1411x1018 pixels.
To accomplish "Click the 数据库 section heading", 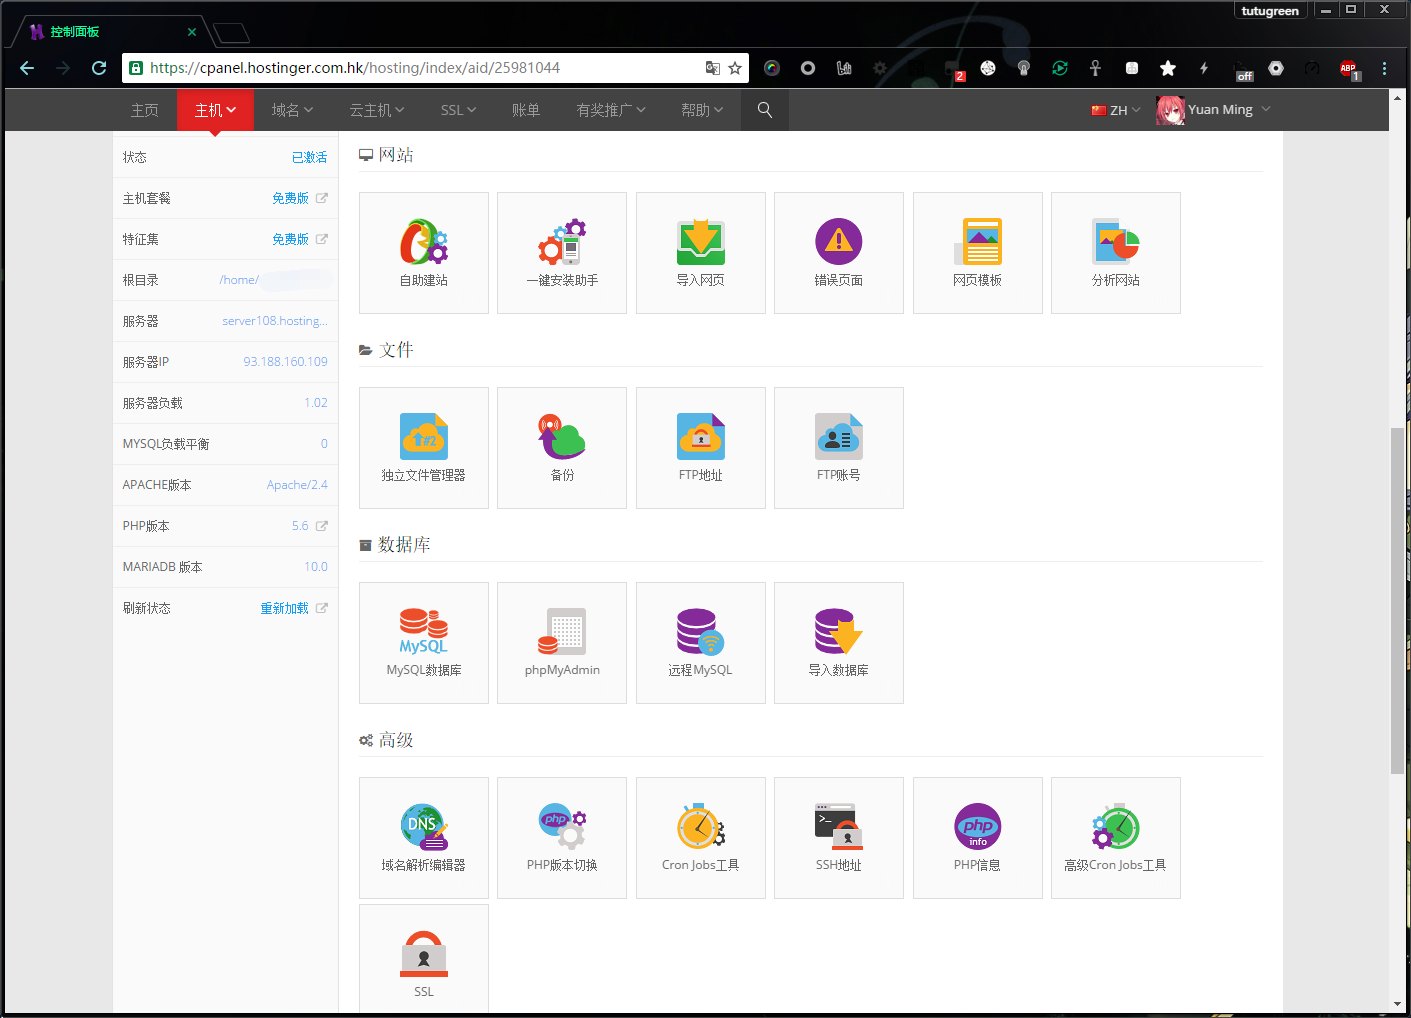I will point(404,545).
